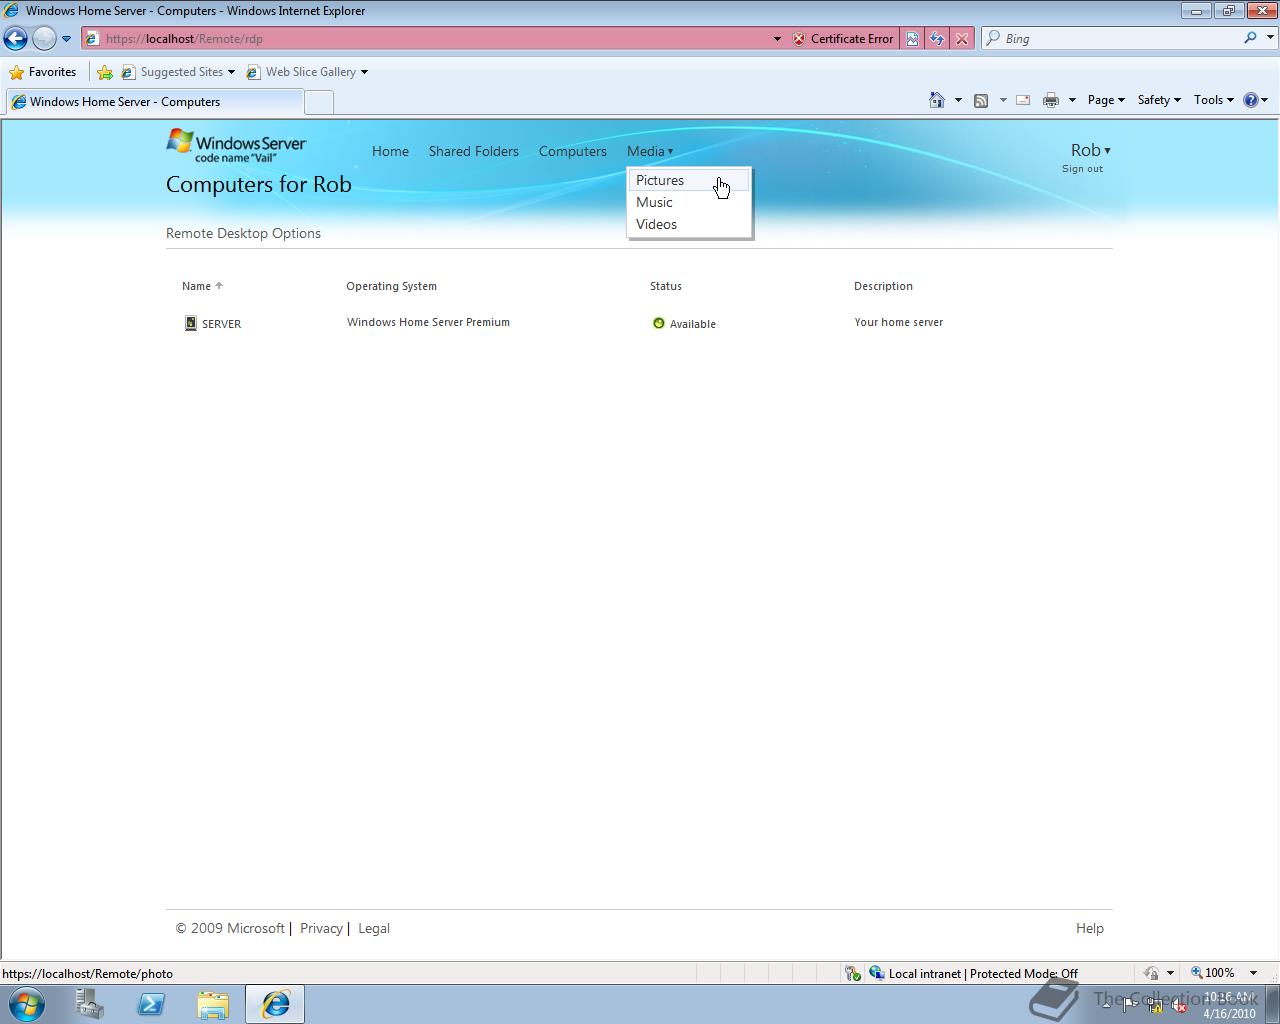
Task: Add page to Favorites bar icon
Action: [105, 72]
